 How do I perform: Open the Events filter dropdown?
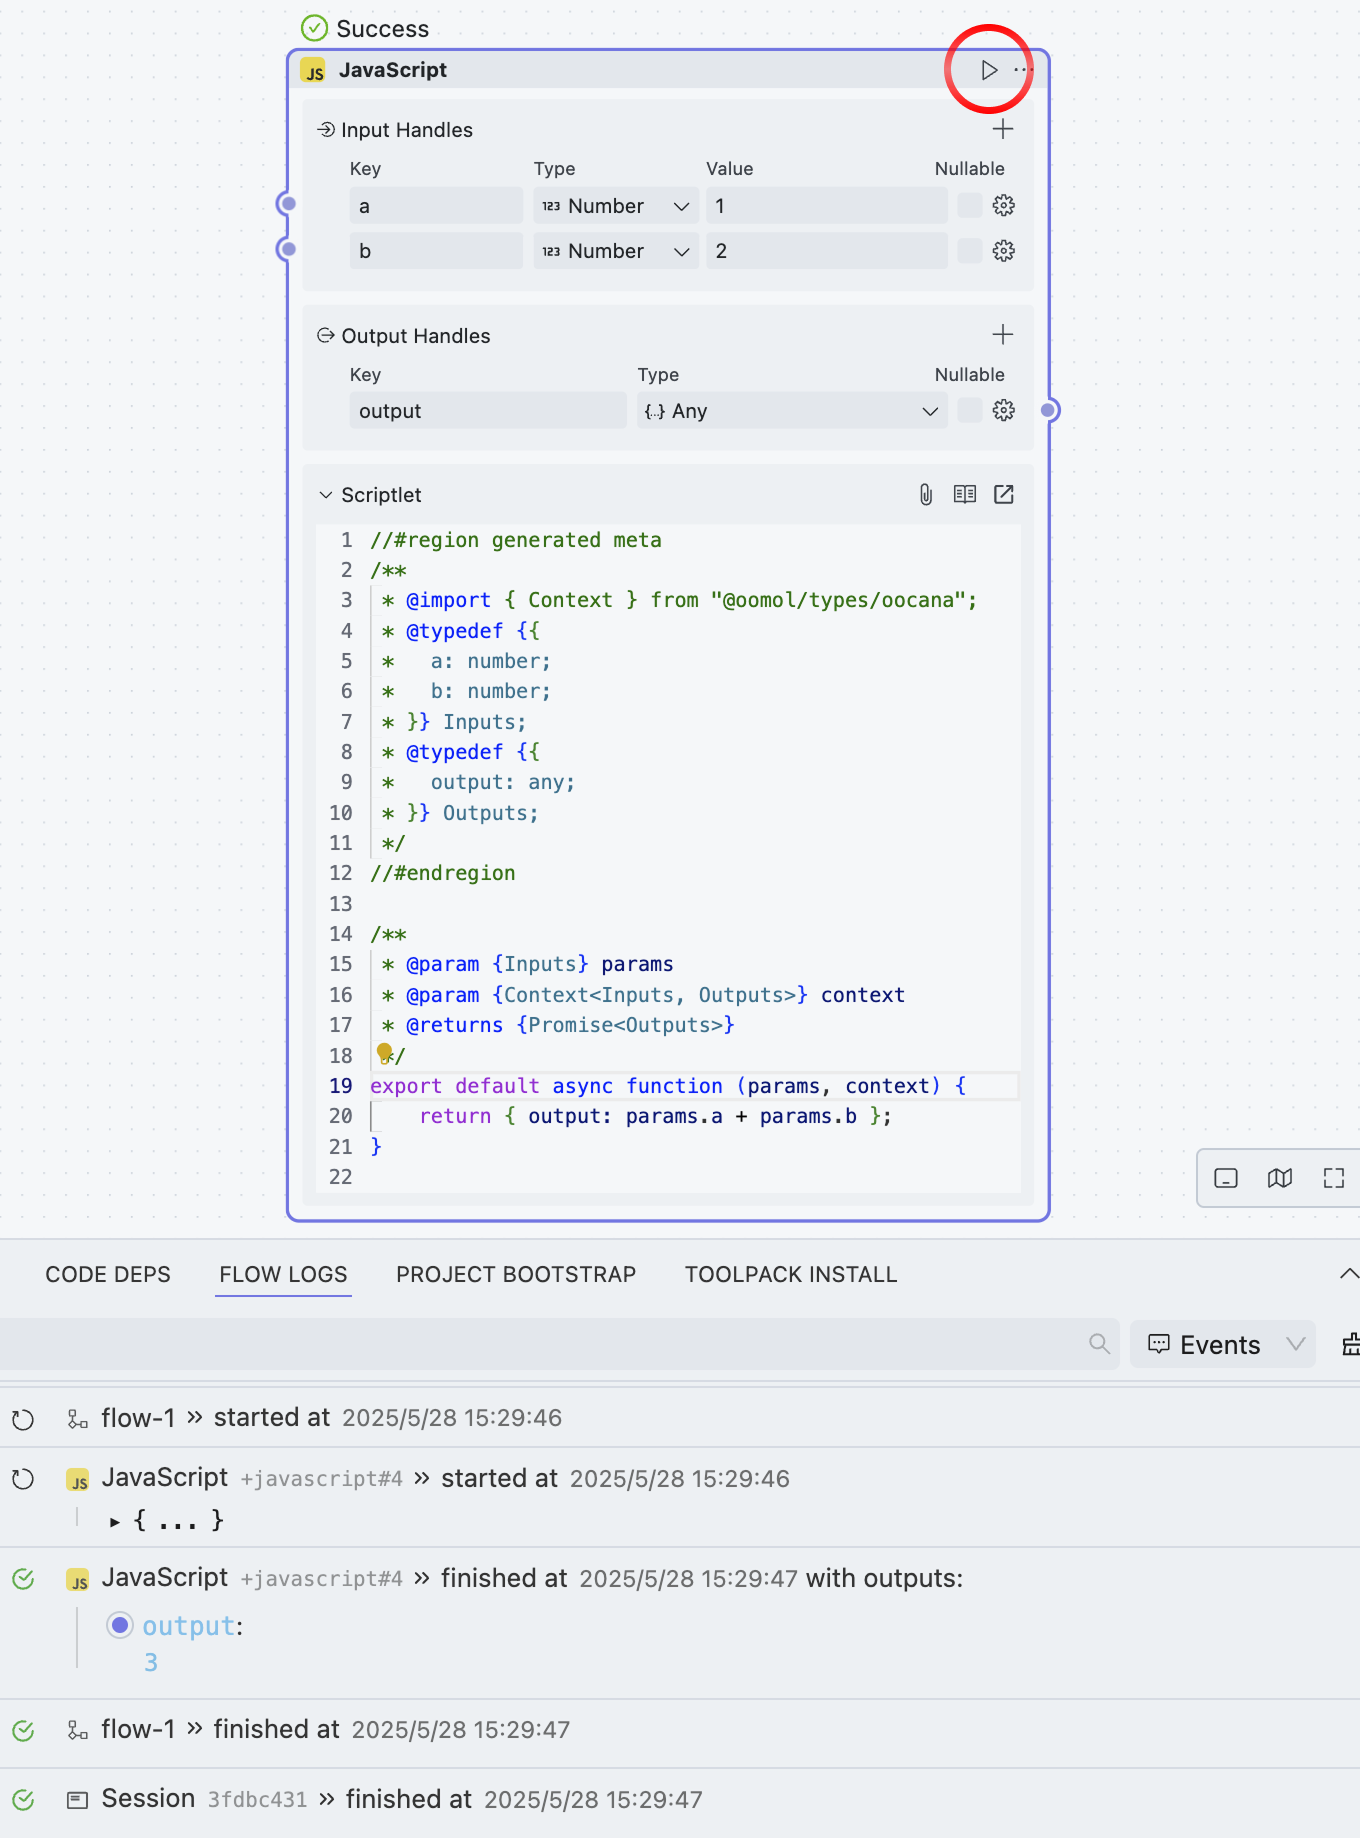(1224, 1345)
